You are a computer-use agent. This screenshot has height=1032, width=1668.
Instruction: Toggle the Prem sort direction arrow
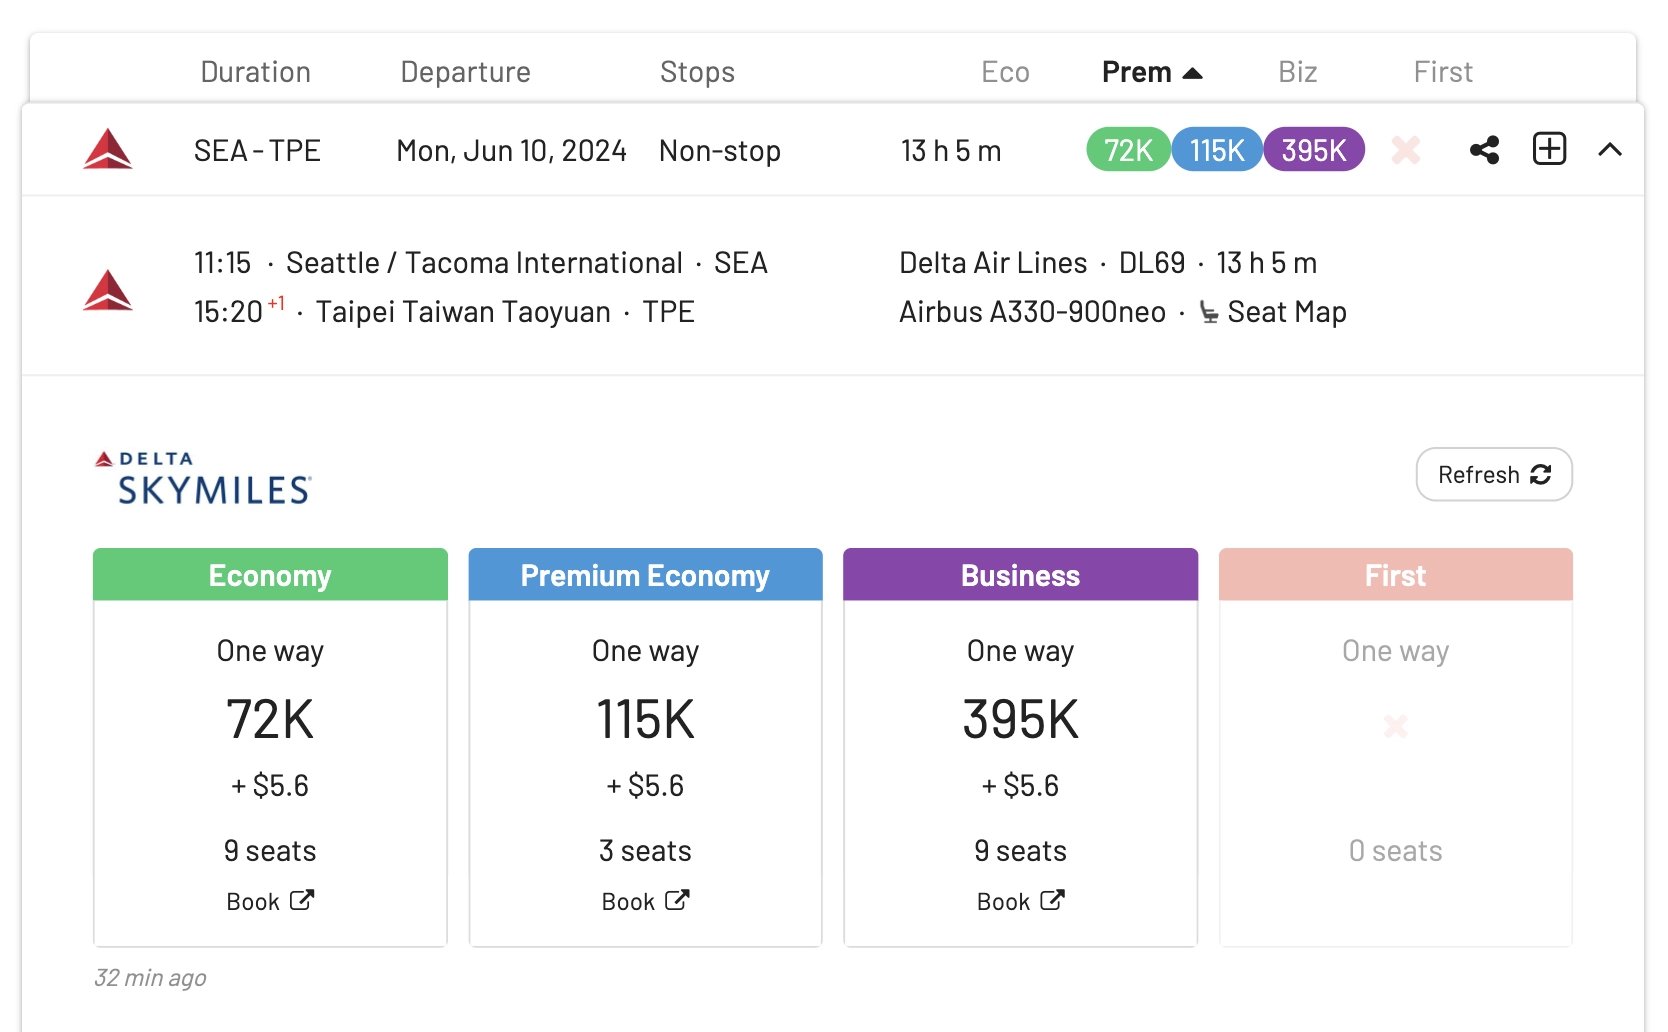coord(1192,73)
